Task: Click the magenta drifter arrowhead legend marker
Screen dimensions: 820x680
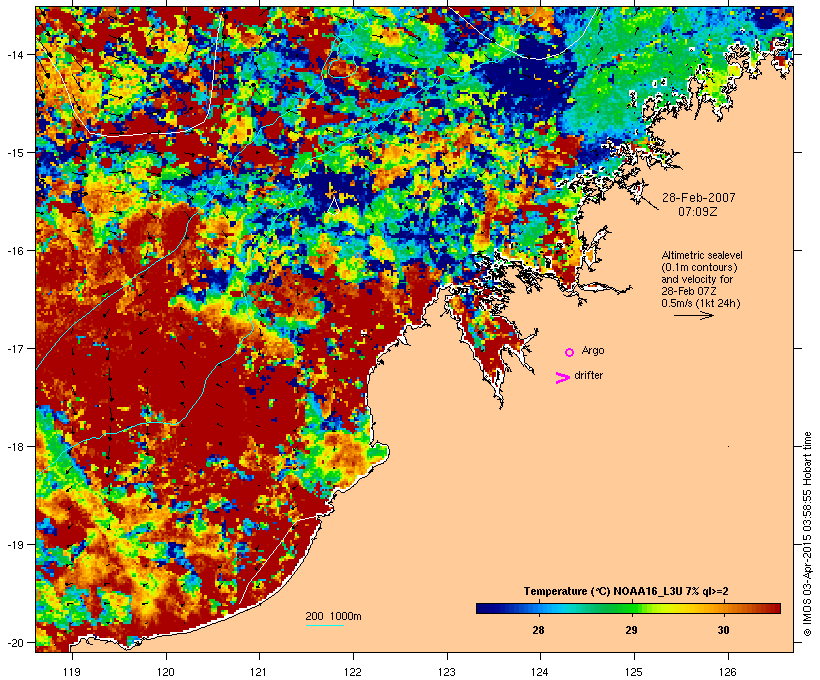Action: click(562, 378)
